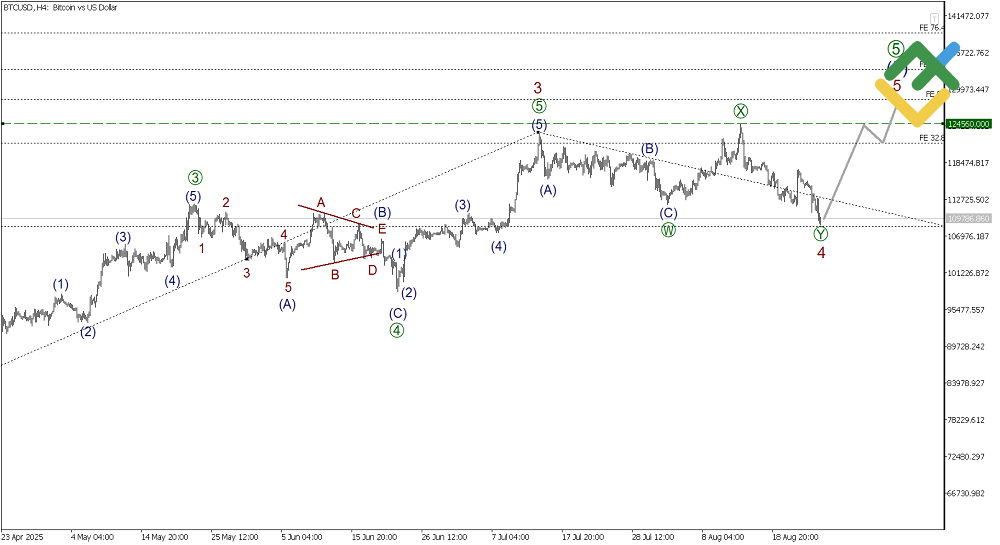Image resolution: width=1000 pixels, height=545 pixels.
Task: Select the red D label of the triangle
Action: click(372, 270)
